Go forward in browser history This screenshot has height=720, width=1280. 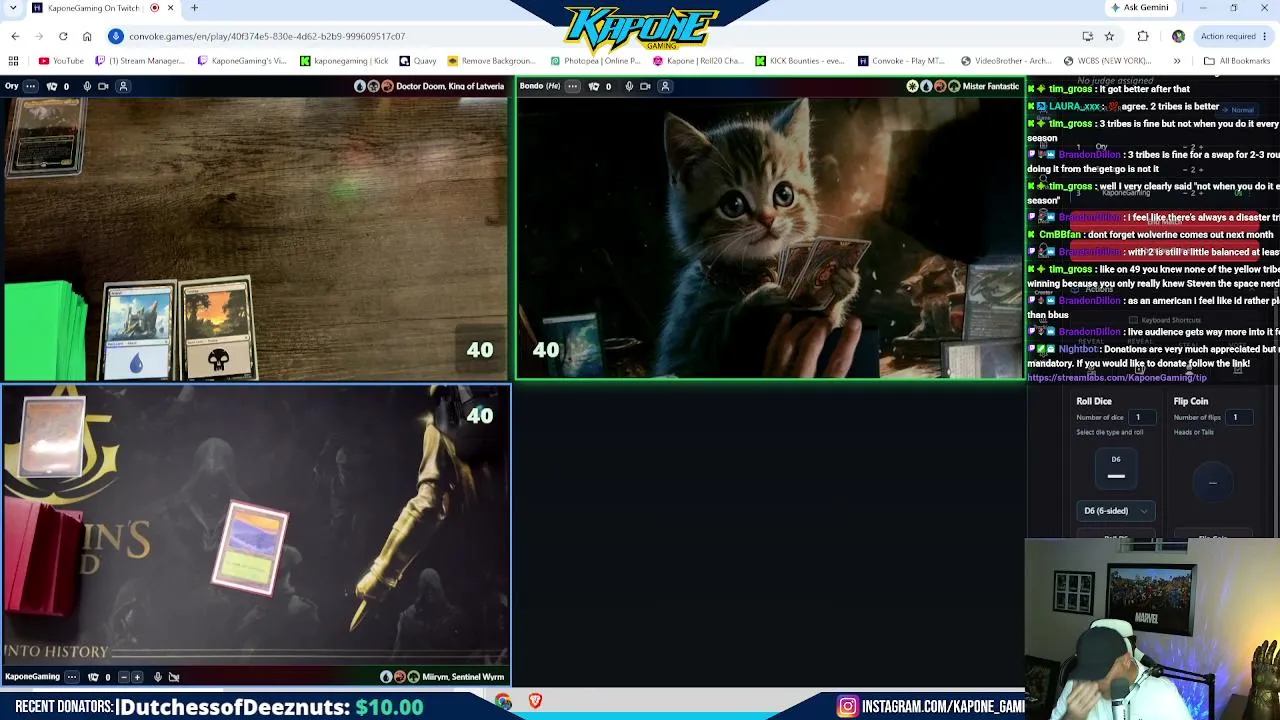click(x=39, y=36)
